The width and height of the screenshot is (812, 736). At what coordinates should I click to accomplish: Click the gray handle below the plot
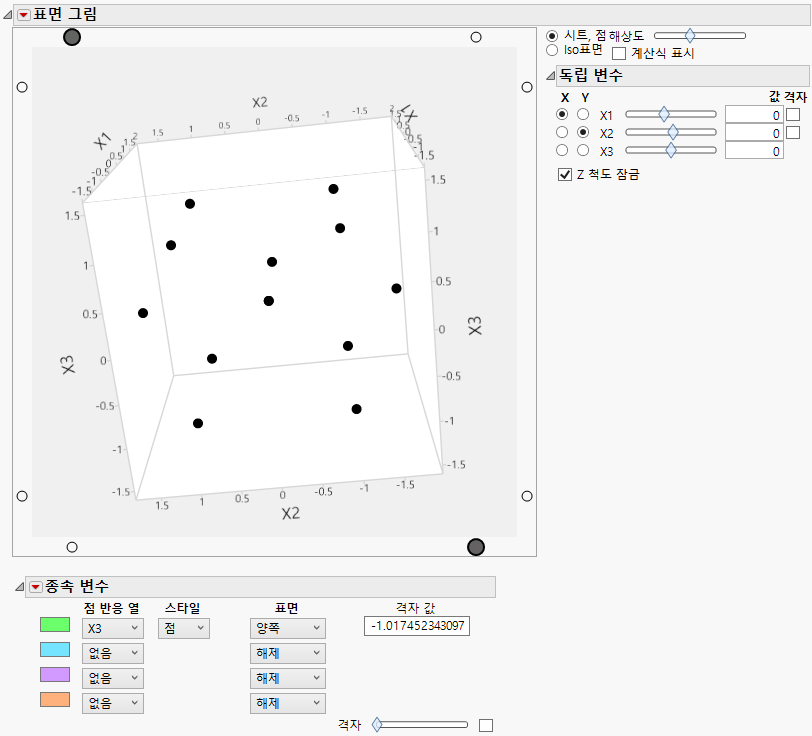475,546
